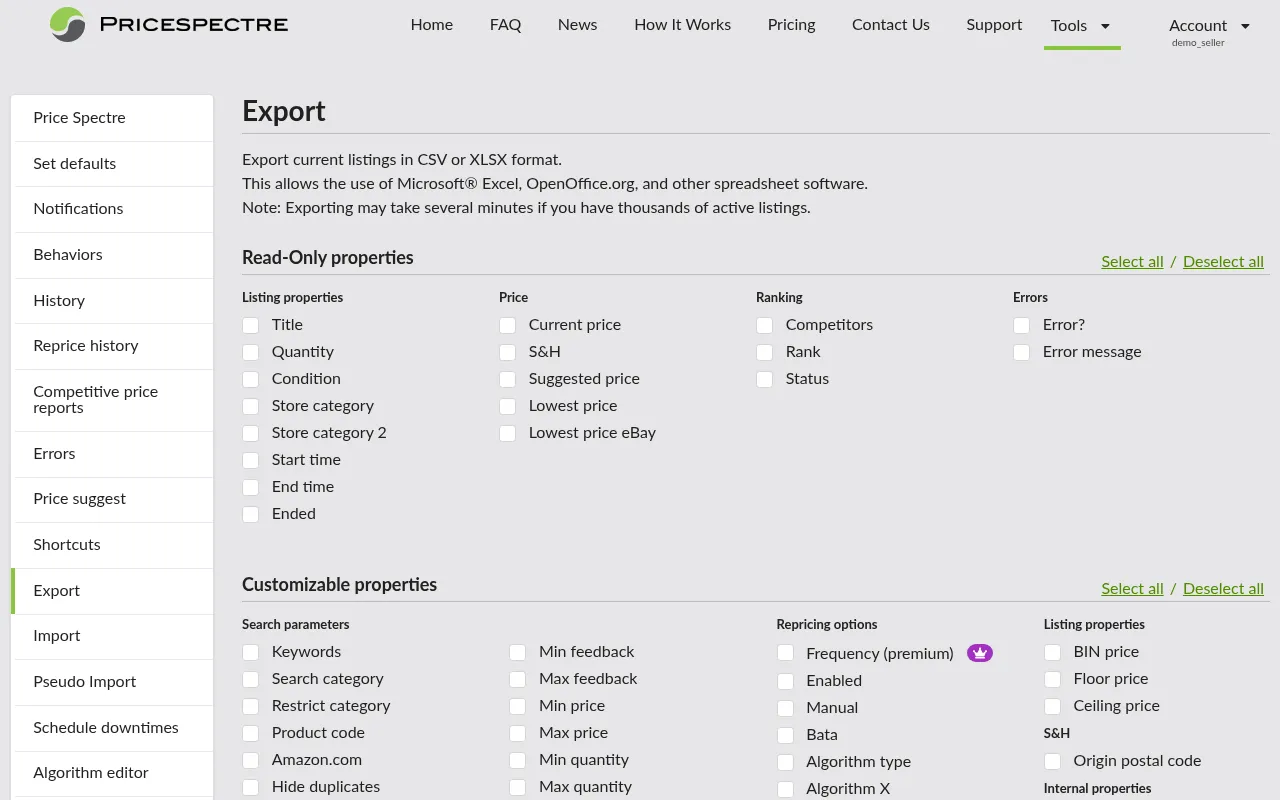Check Current price under Price
Image resolution: width=1280 pixels, height=800 pixels.
(507, 325)
